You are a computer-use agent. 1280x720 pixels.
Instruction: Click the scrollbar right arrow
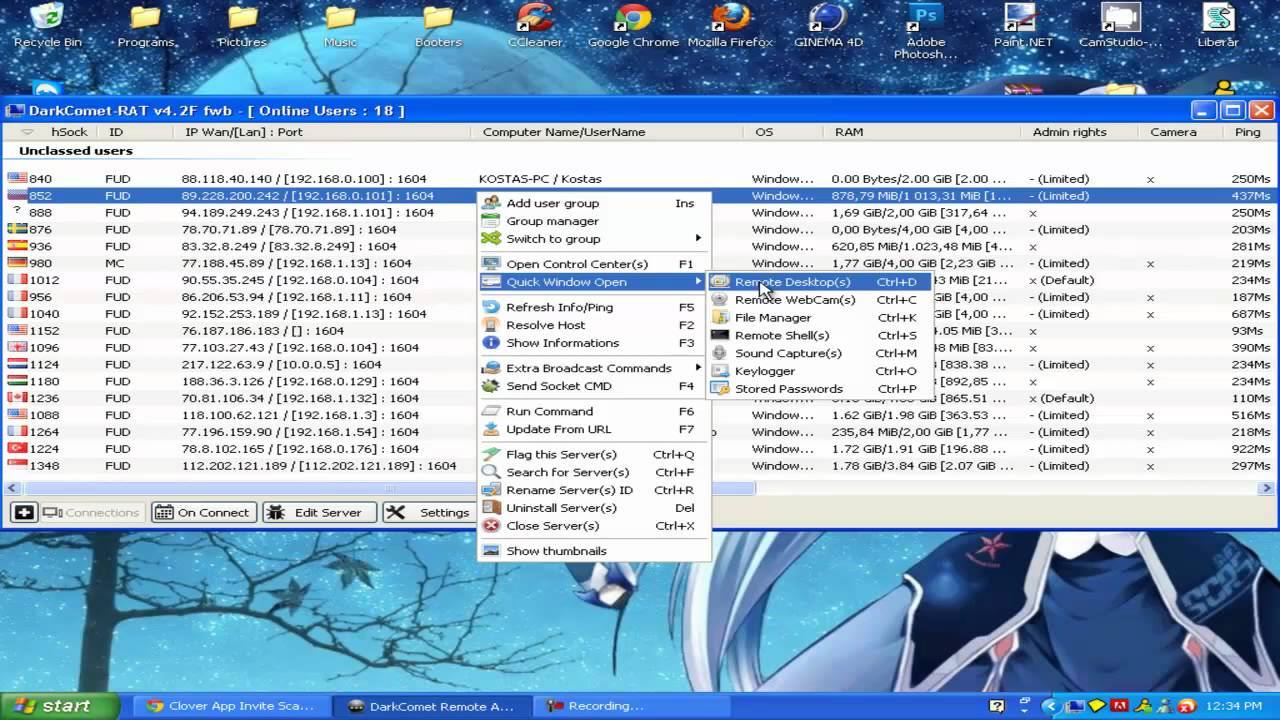pyautogui.click(x=1266, y=489)
